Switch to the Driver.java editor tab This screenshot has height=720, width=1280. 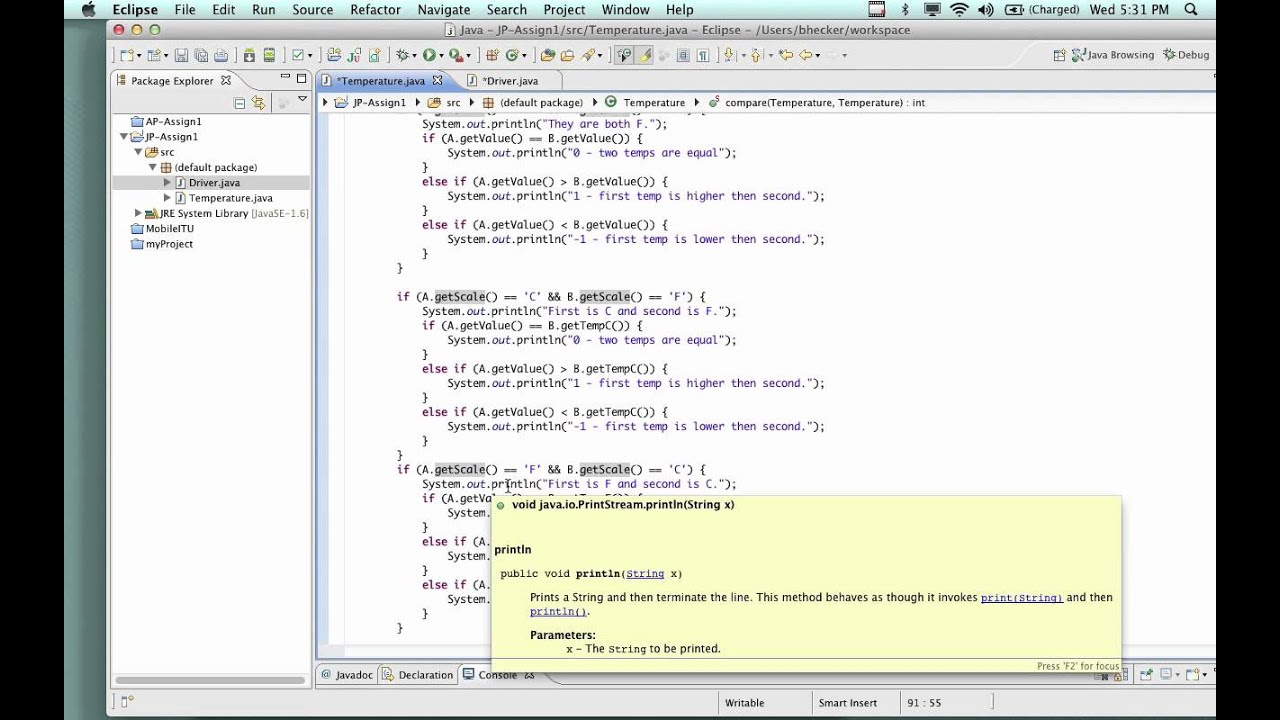click(x=510, y=81)
